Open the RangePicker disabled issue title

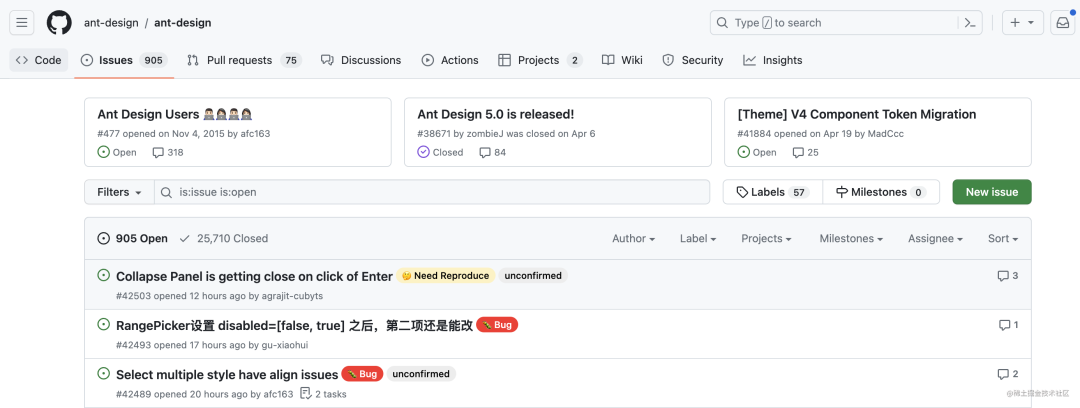[294, 325]
